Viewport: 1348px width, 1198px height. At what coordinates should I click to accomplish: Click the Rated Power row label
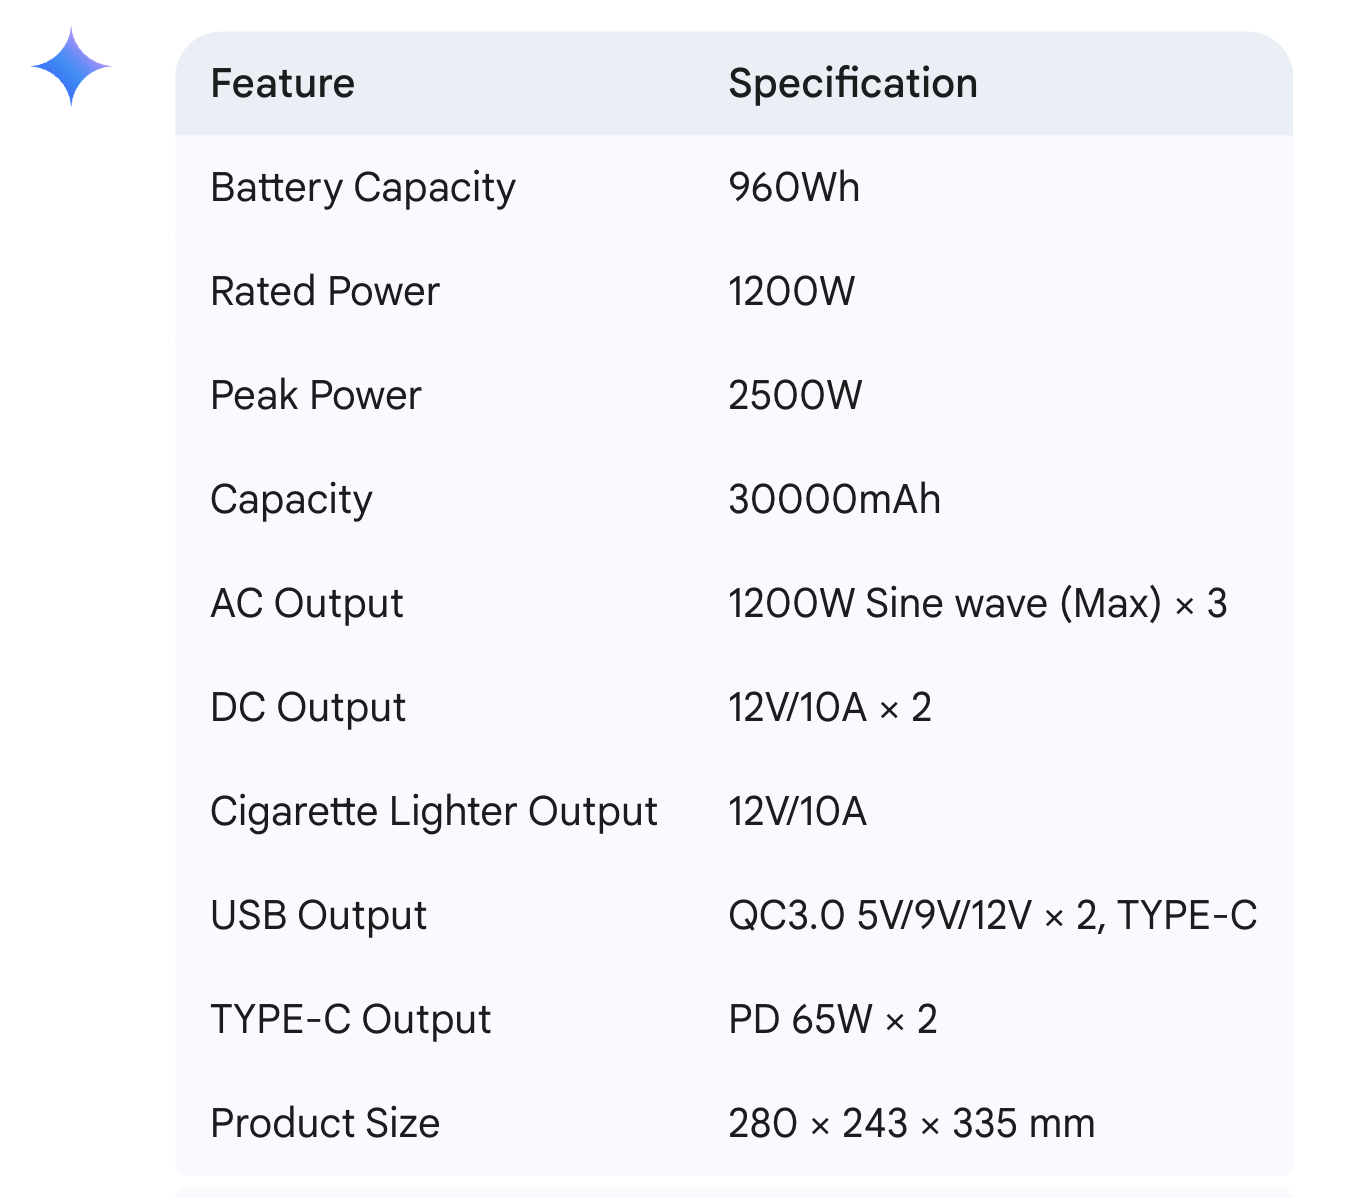click(x=325, y=291)
